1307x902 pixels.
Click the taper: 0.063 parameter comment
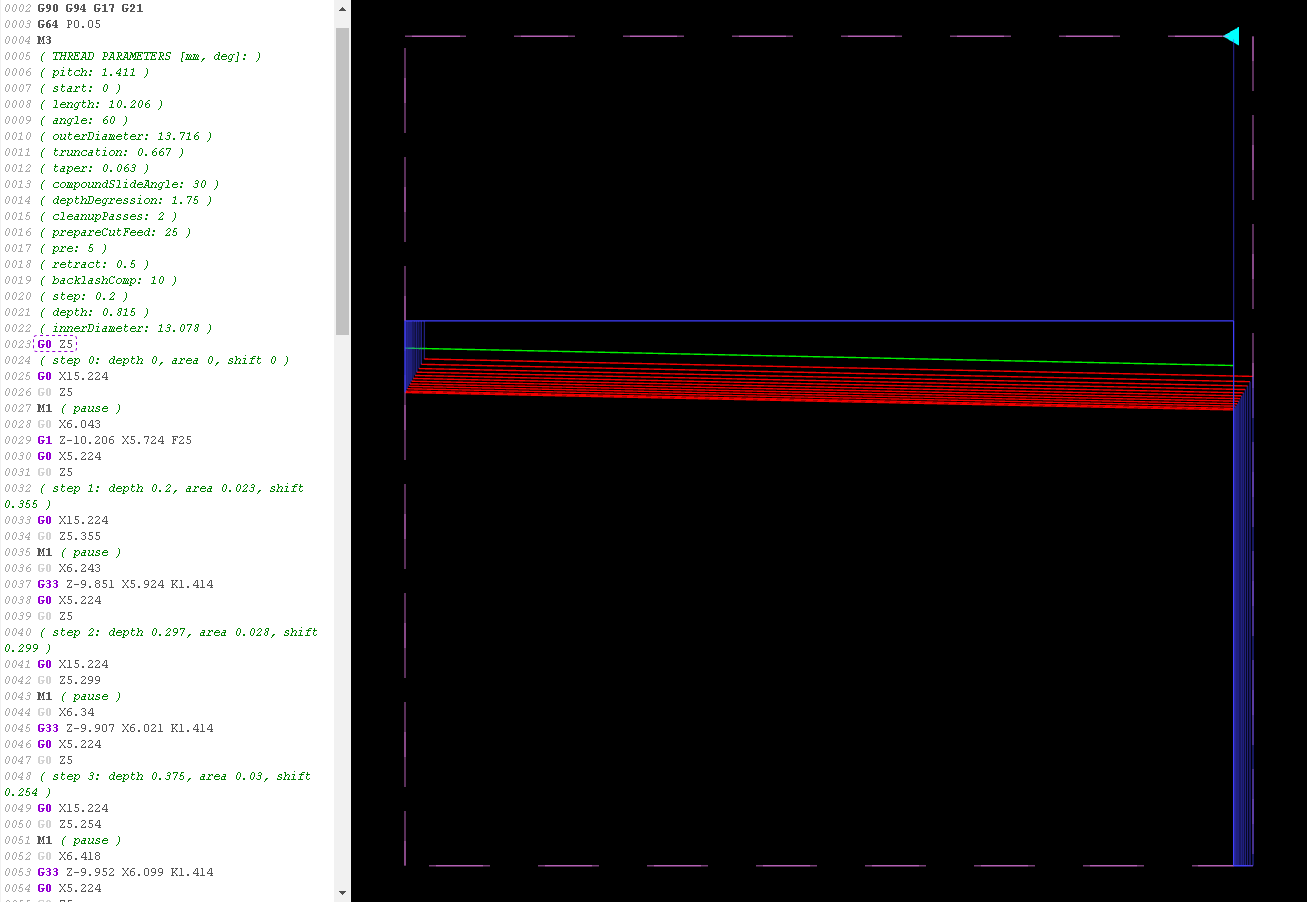pyautogui.click(x=94, y=168)
